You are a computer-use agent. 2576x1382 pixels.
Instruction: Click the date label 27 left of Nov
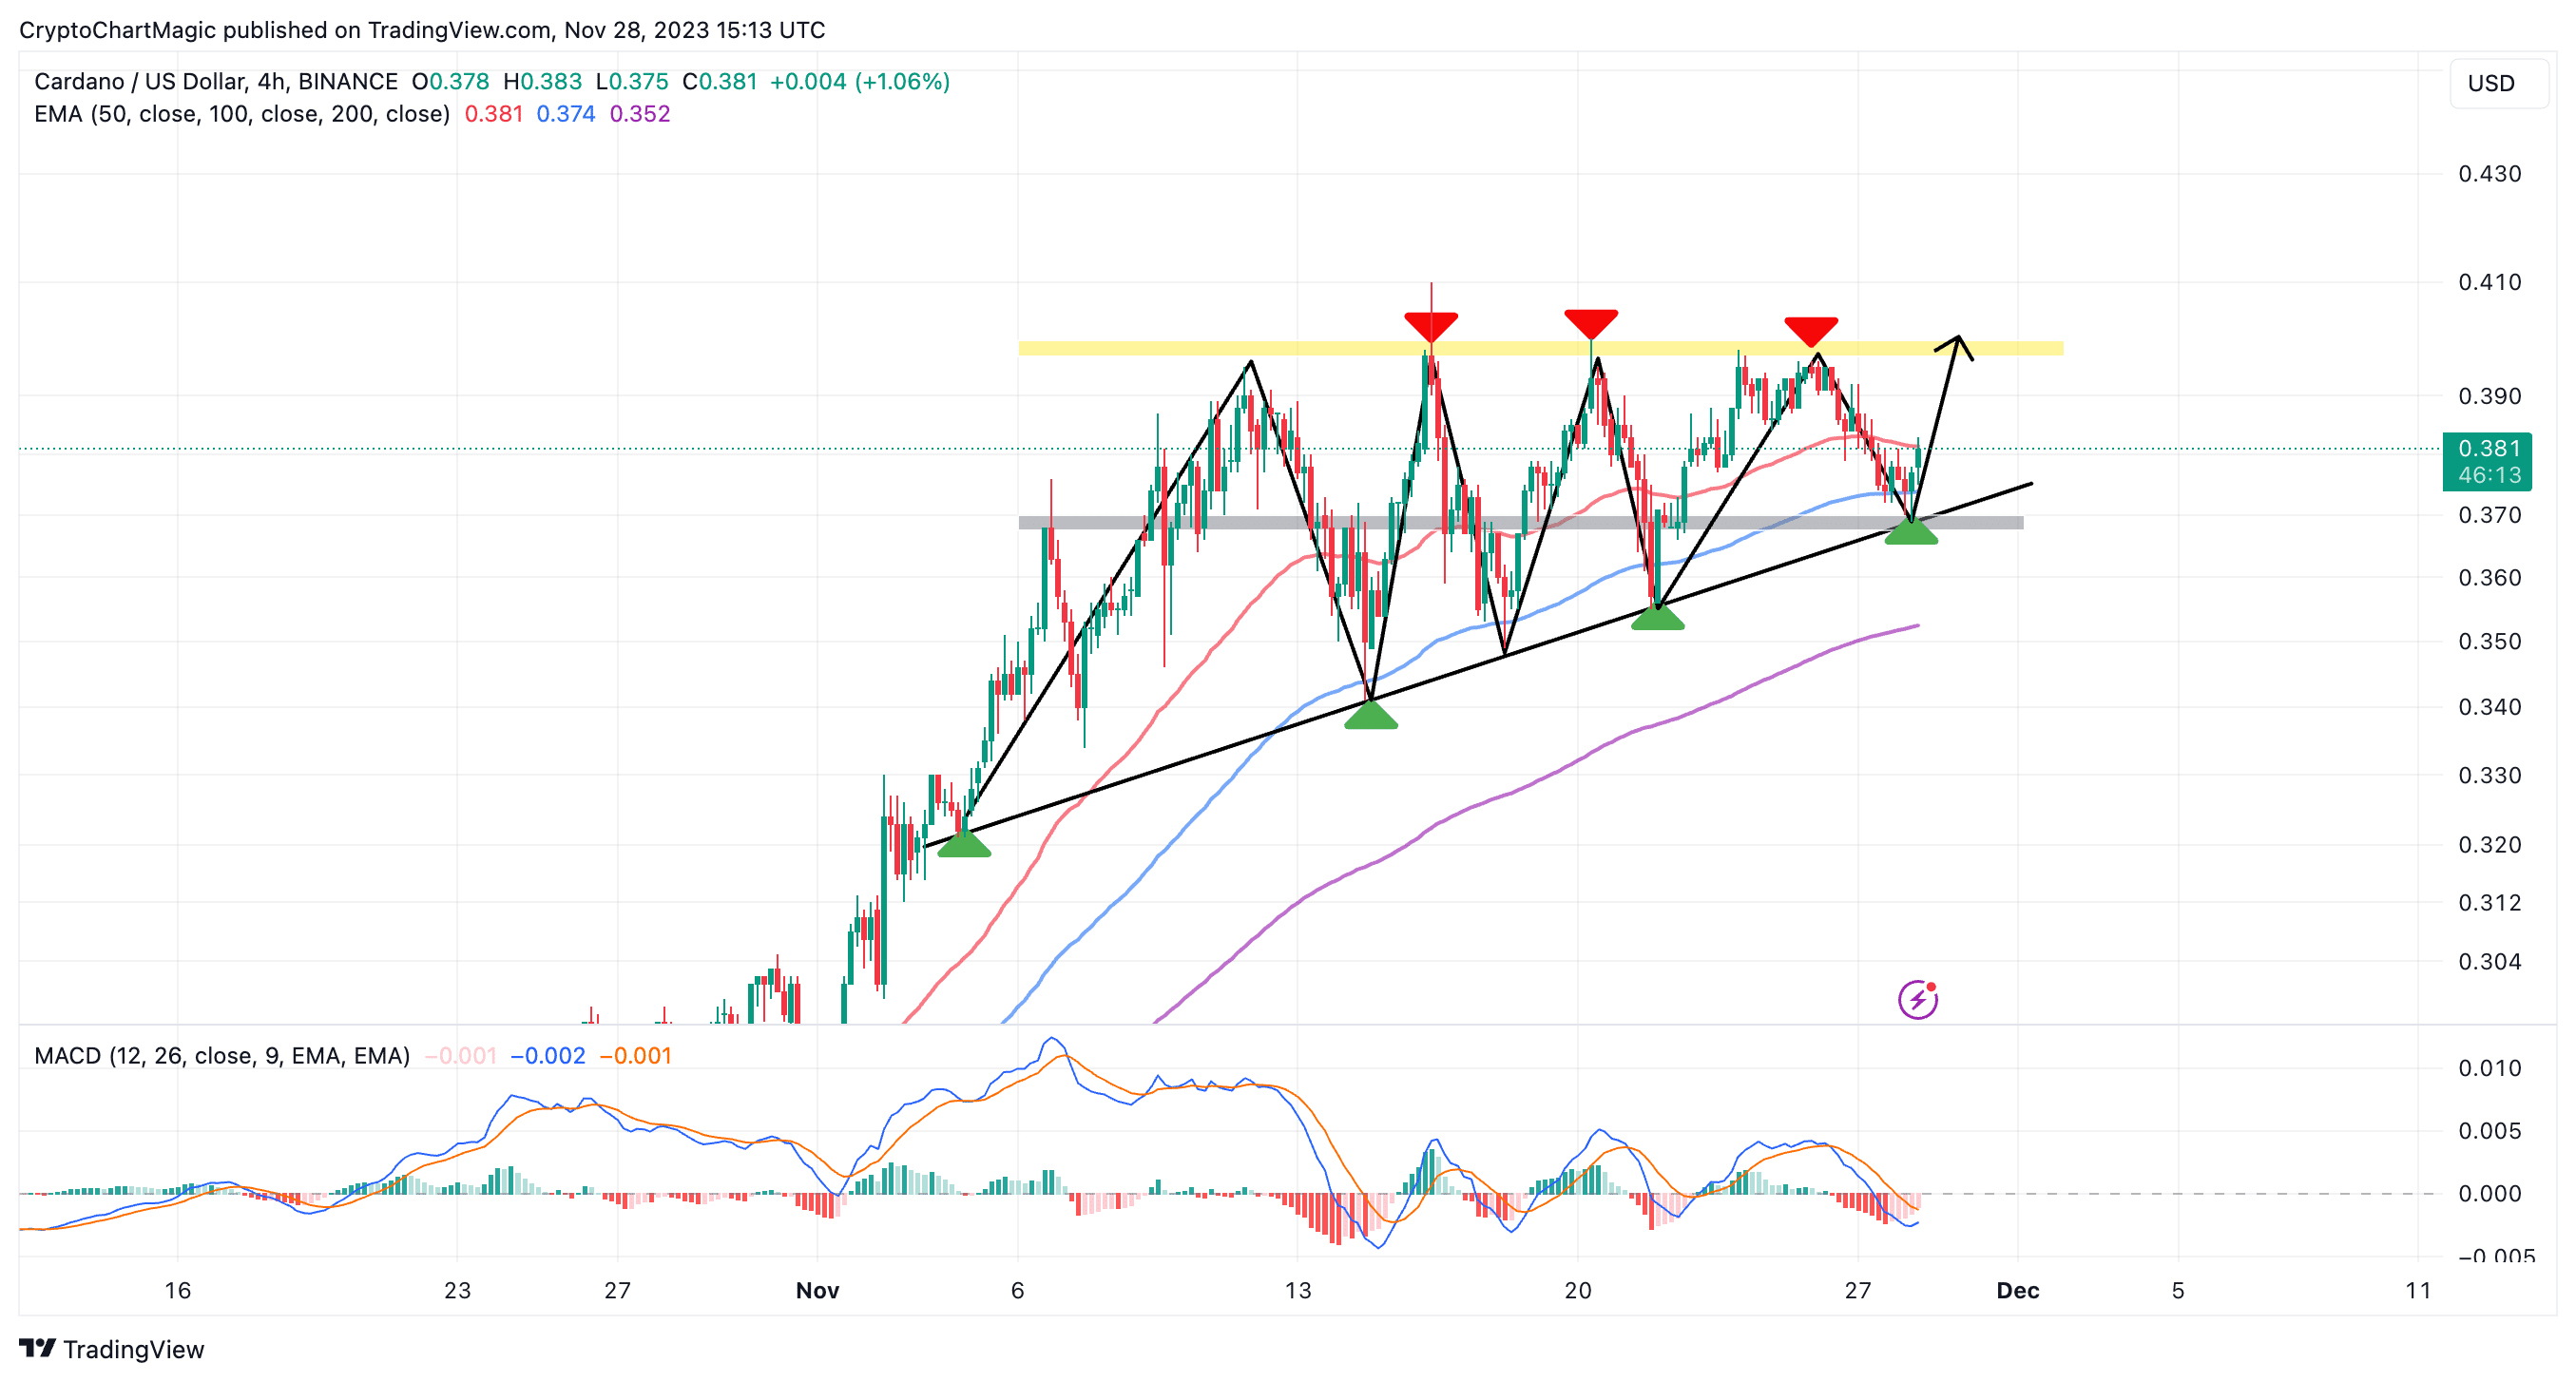click(x=617, y=1291)
